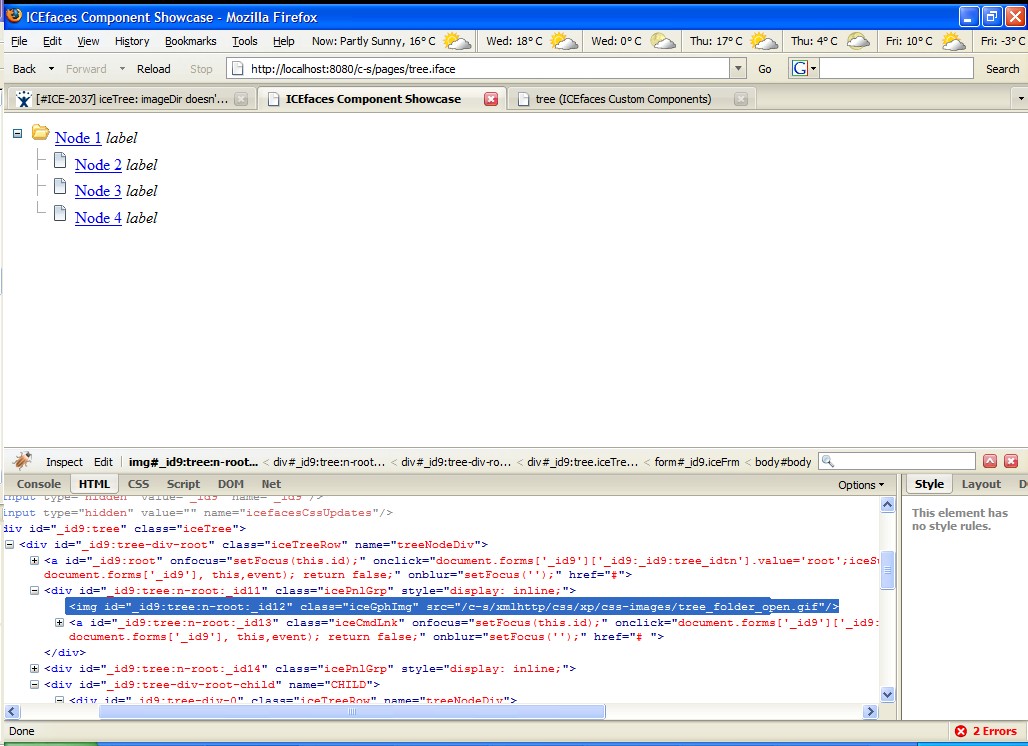Click the Edit button in Firebug
The width and height of the screenshot is (1028, 746).
(103, 461)
